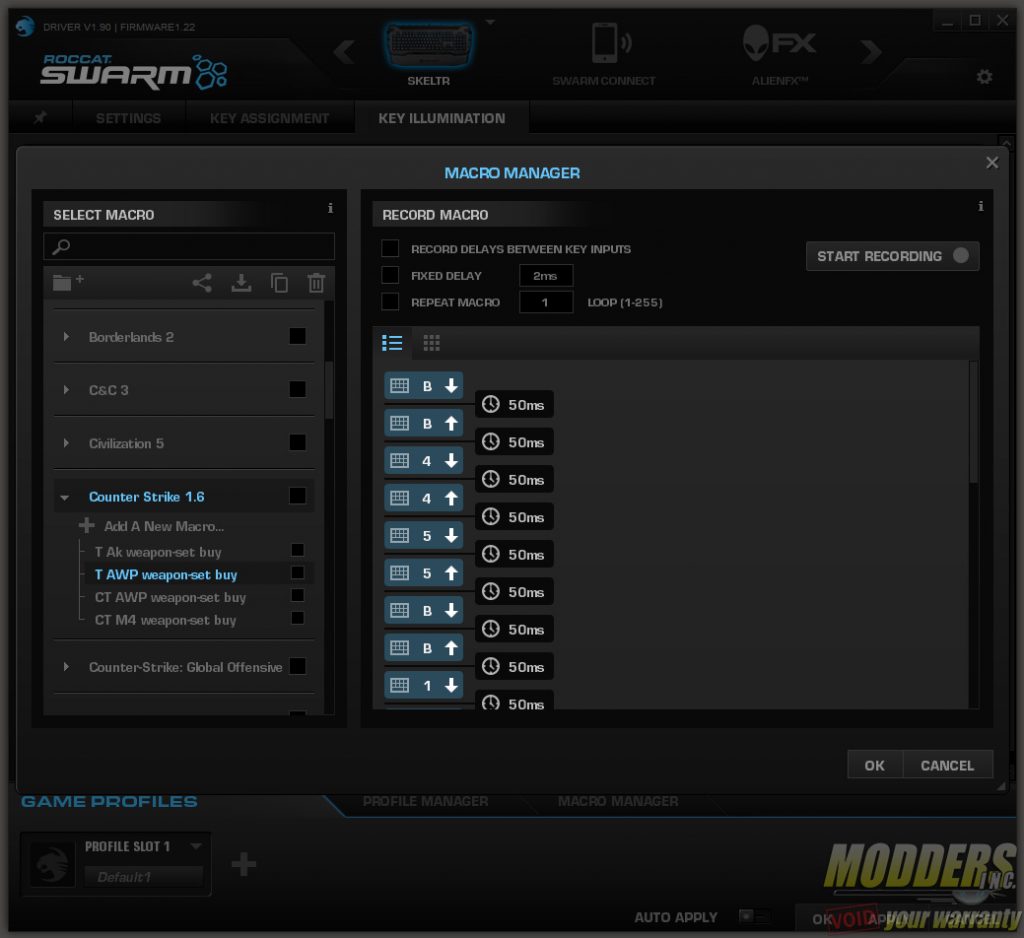This screenshot has height=938, width=1024.
Task: Select the T Ak weapon-set buy macro
Action: tap(158, 552)
